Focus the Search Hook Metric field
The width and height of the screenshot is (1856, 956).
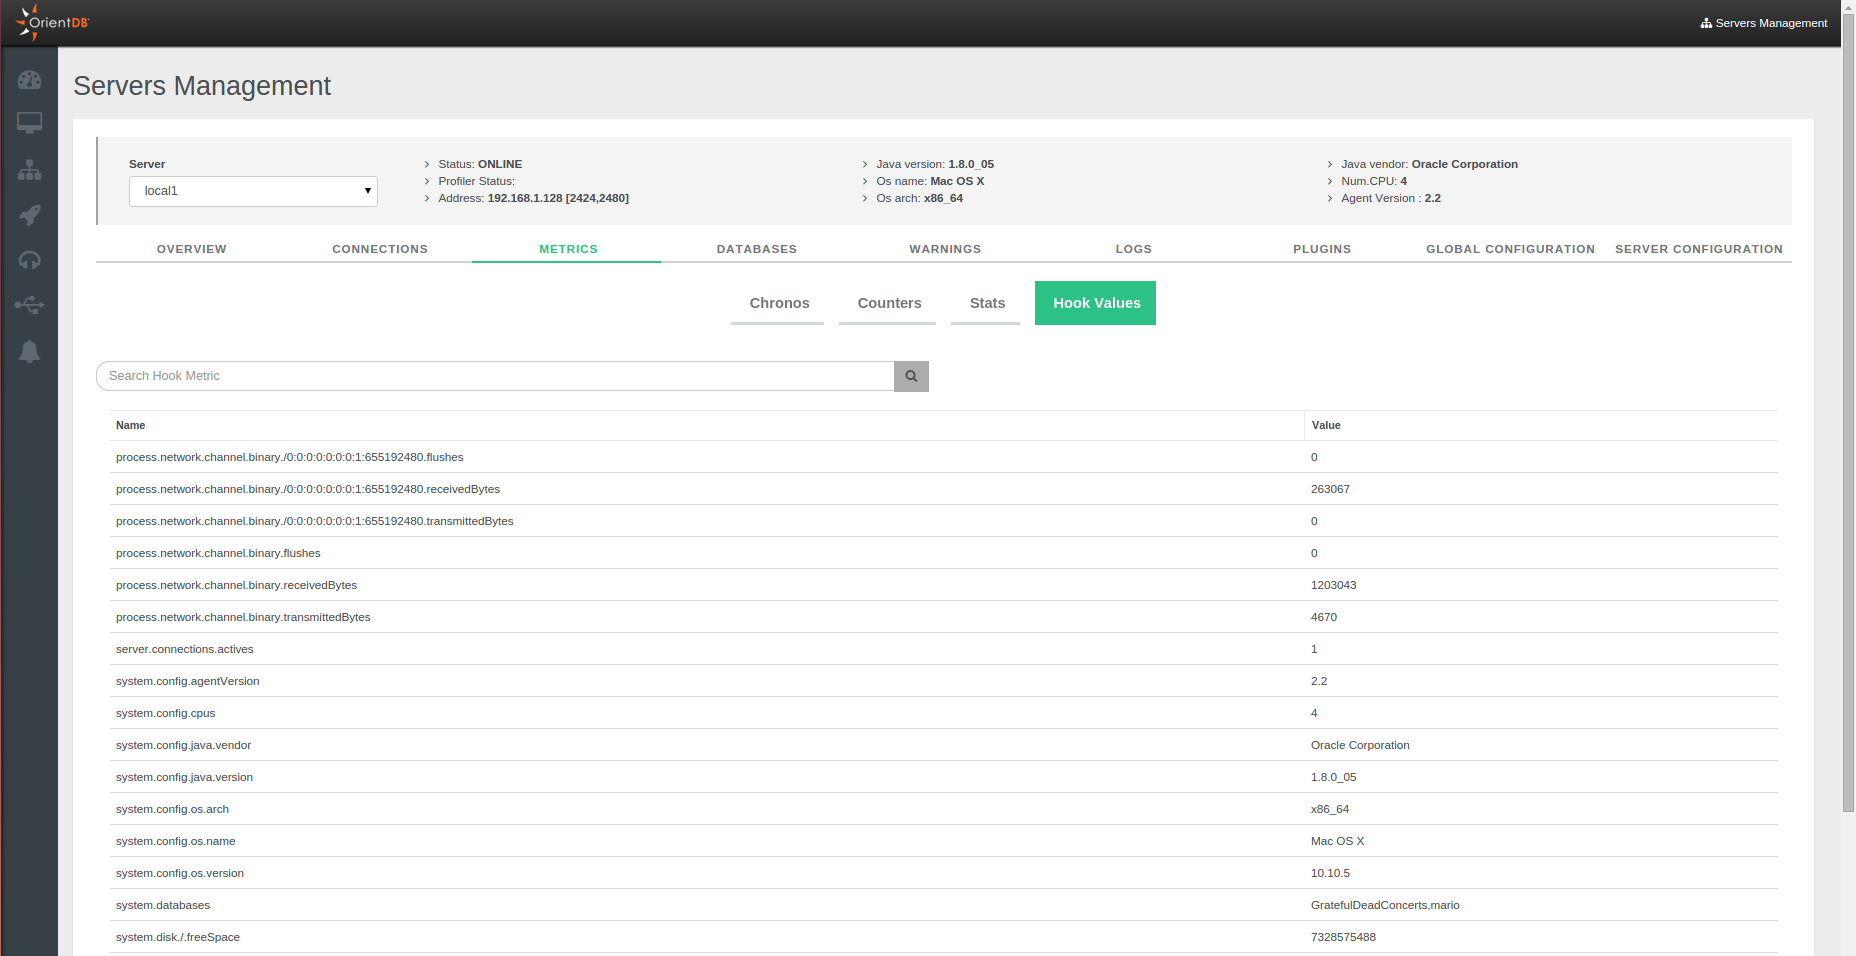tap(495, 376)
